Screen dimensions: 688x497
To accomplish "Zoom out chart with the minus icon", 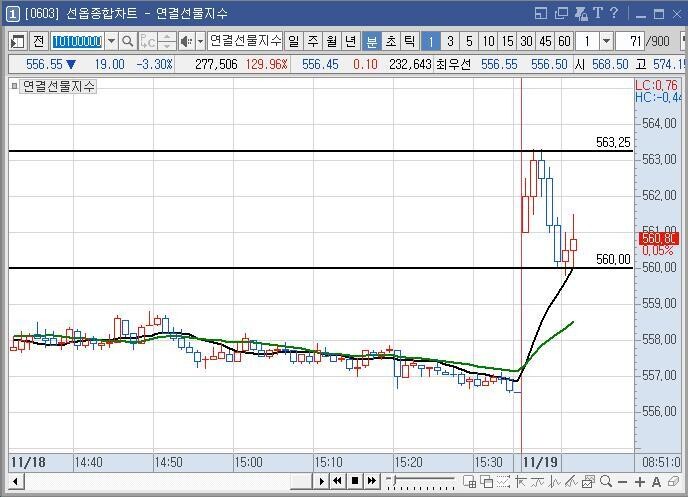I will 622,482.
